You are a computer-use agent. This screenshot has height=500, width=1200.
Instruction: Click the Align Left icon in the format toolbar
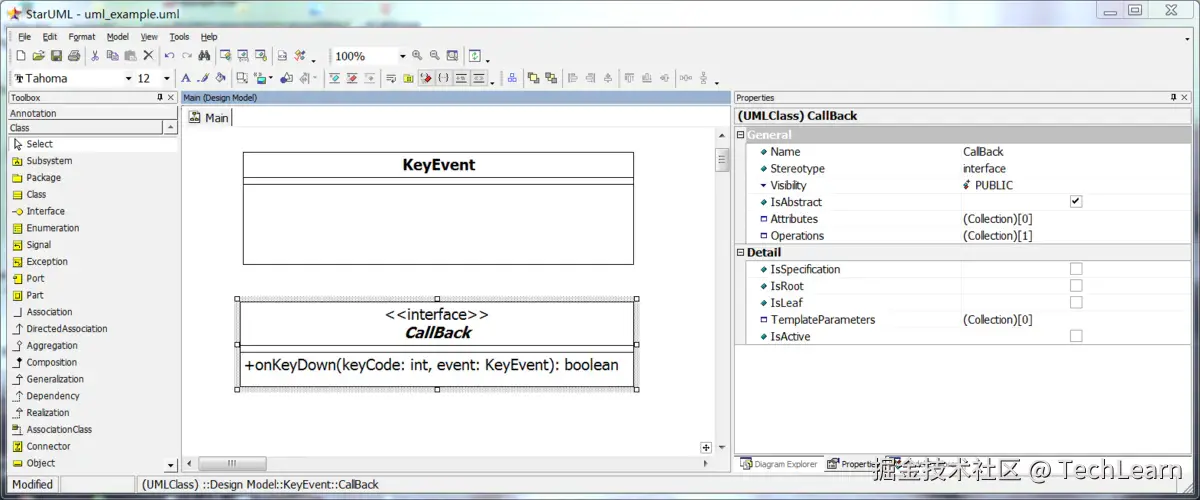[x=573, y=78]
